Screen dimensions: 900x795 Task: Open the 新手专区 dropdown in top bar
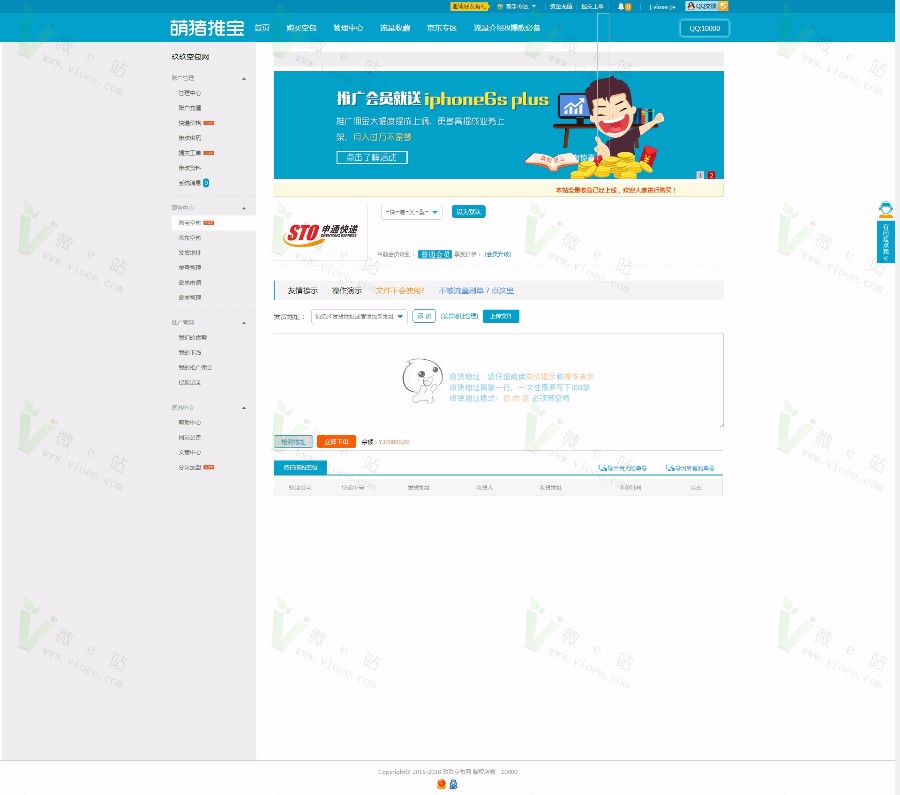coord(517,6)
